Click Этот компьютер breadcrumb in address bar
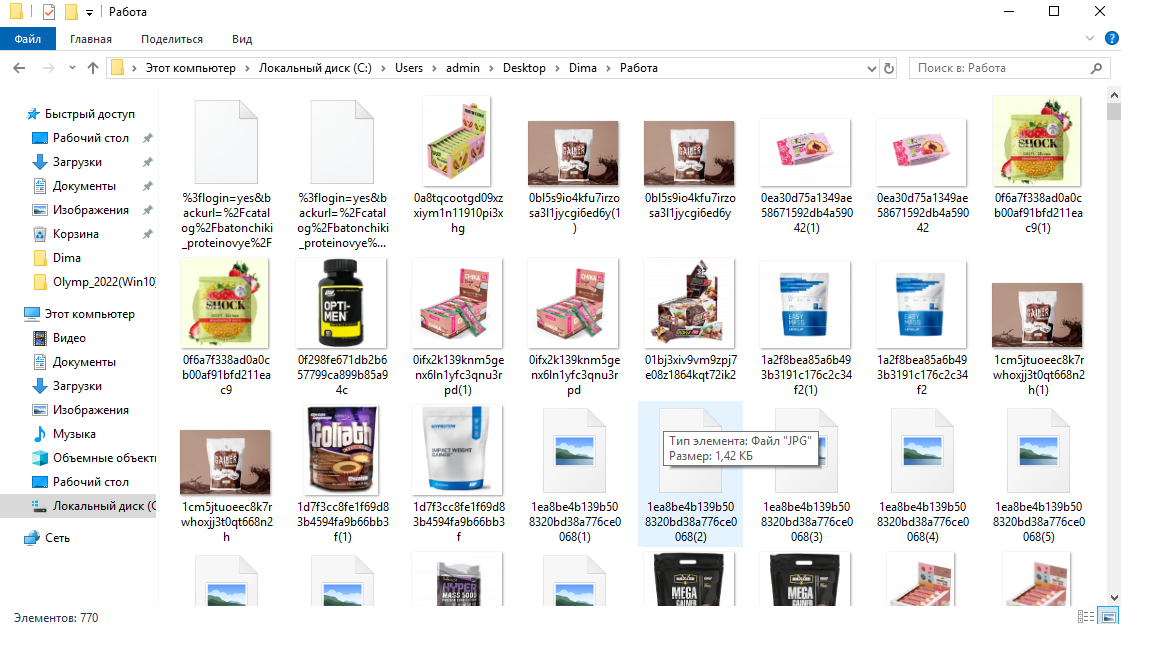This screenshot has height=648, width=1152. (190, 68)
